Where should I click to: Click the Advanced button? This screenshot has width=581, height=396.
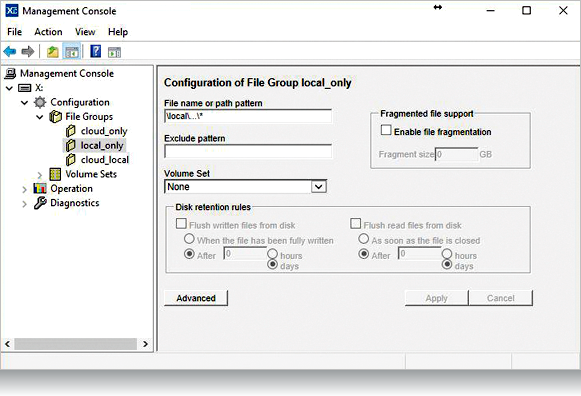click(x=196, y=298)
